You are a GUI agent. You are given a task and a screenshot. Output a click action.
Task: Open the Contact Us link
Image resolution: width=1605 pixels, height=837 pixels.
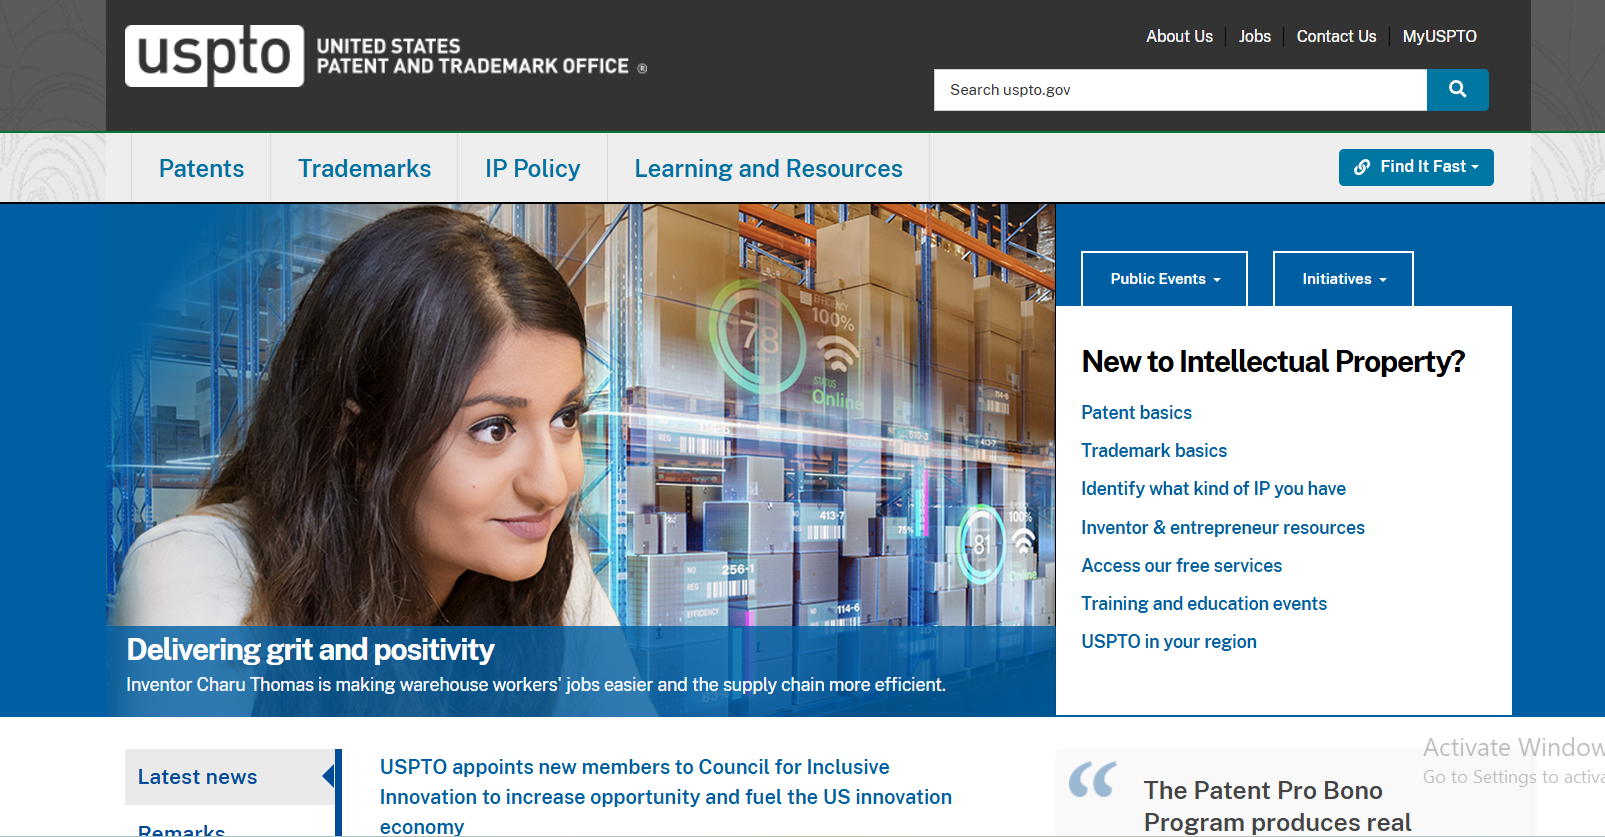[1336, 36]
